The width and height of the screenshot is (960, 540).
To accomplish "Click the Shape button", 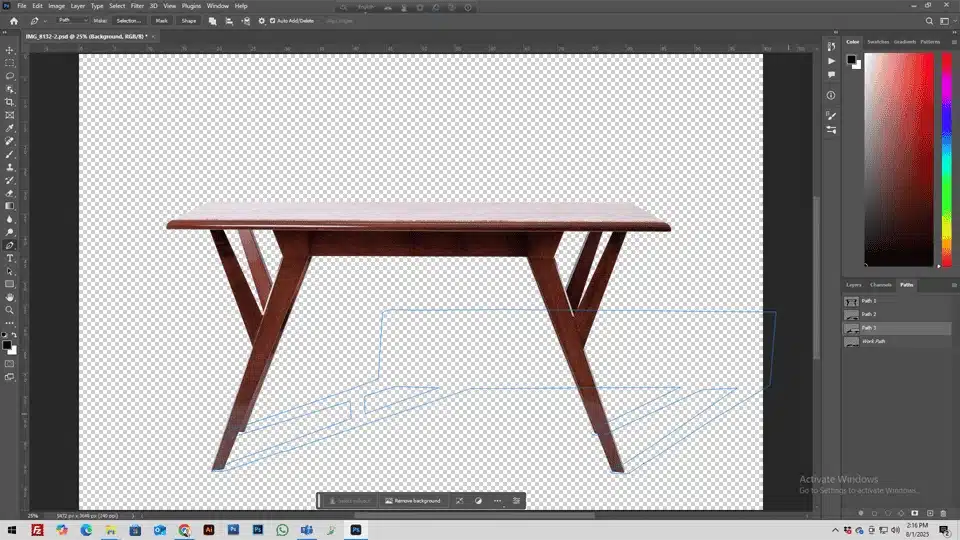I will [x=189, y=21].
